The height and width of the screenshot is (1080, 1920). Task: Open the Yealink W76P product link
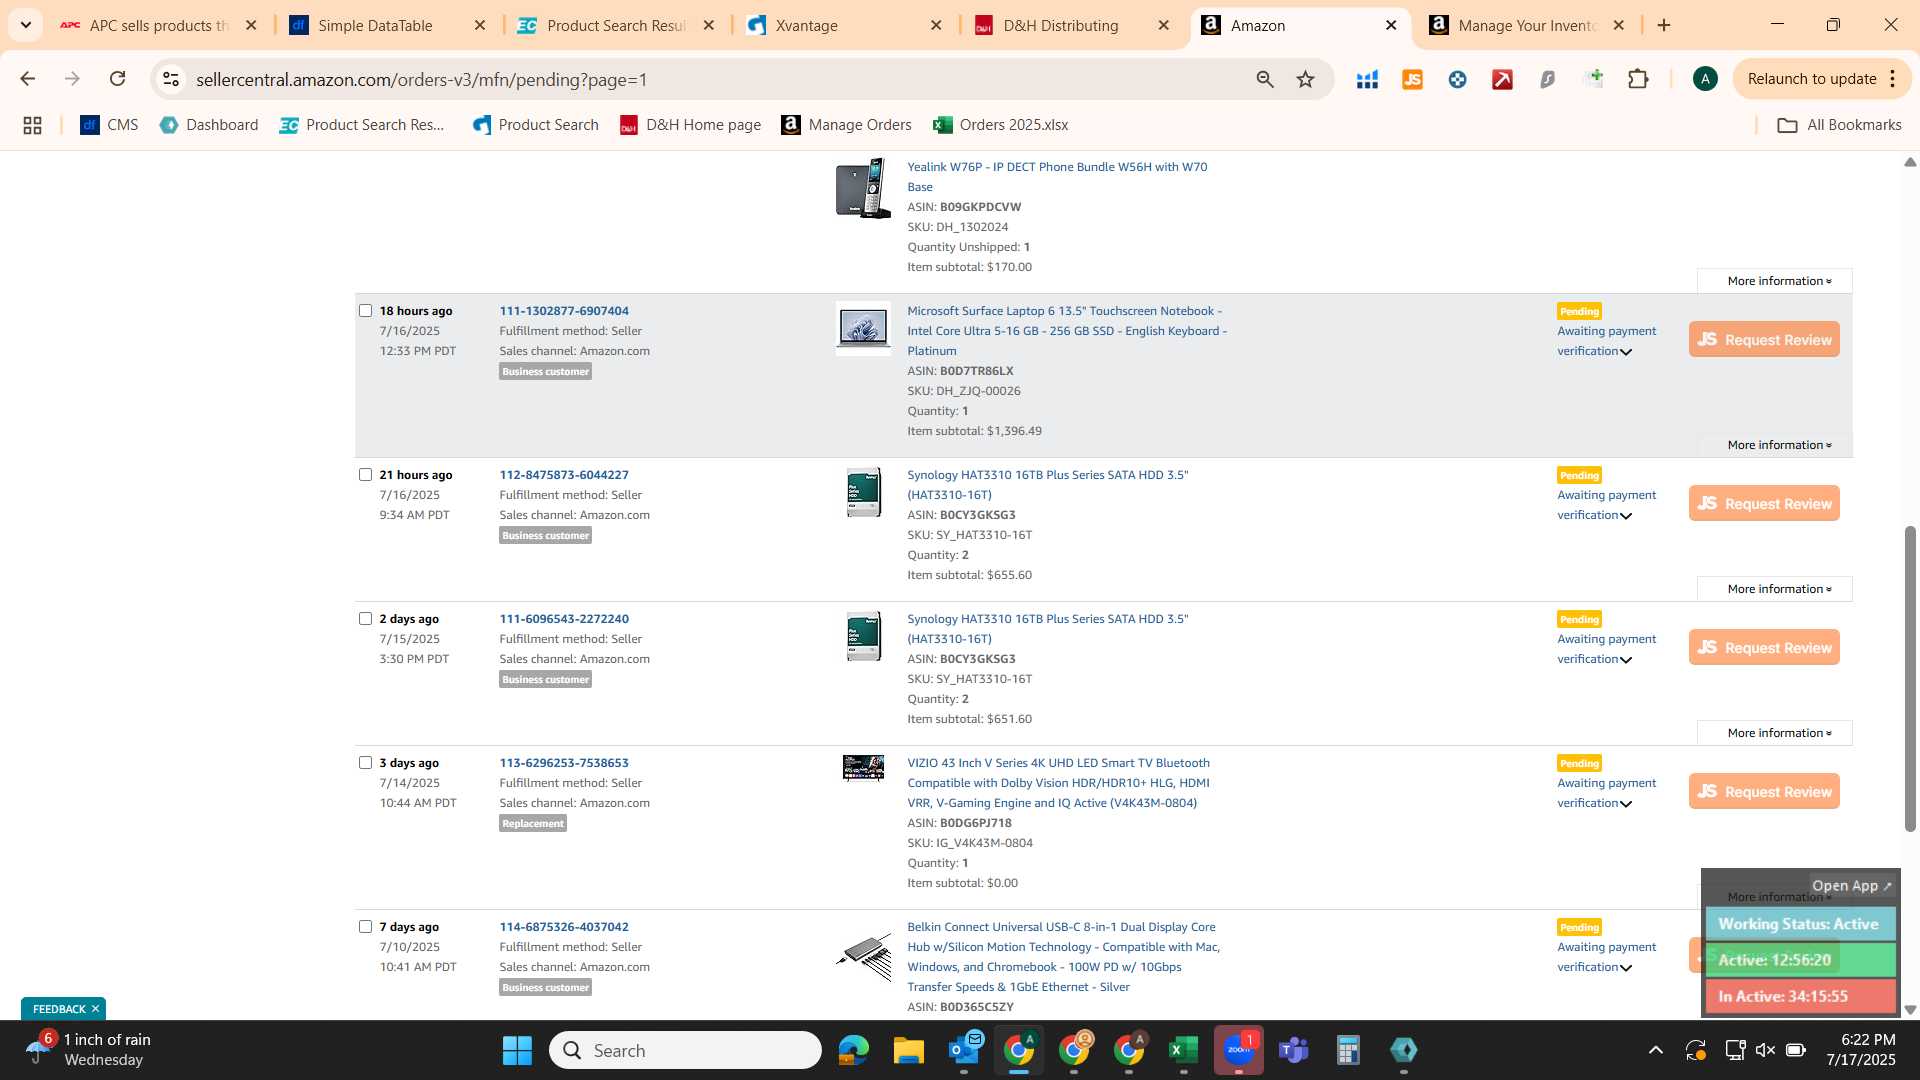click(1057, 177)
